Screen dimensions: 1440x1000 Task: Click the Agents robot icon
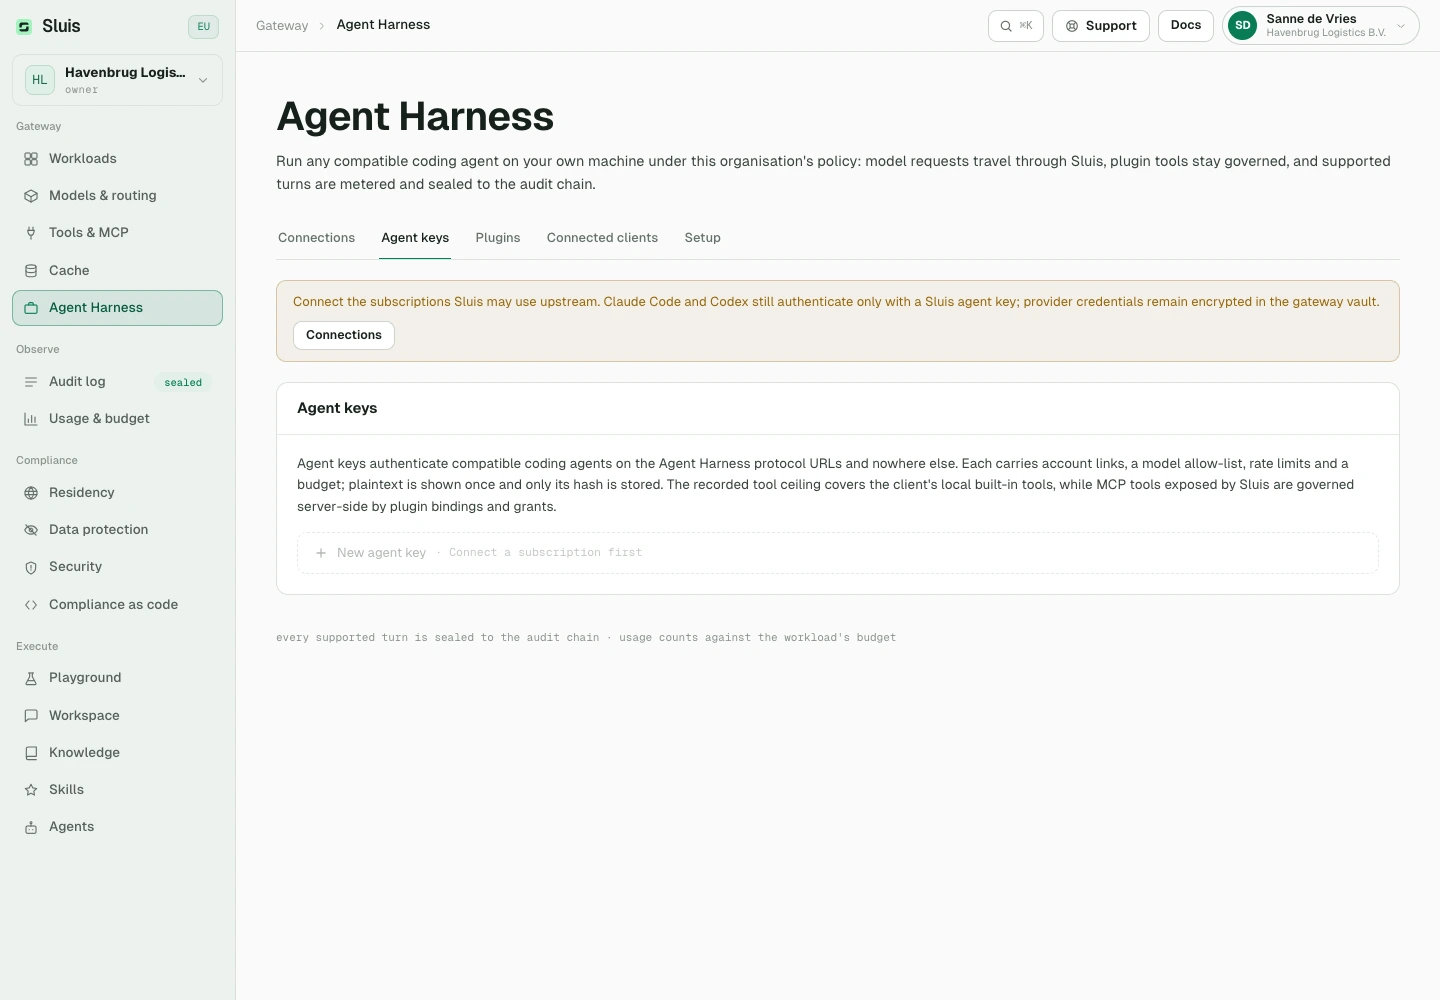31,827
